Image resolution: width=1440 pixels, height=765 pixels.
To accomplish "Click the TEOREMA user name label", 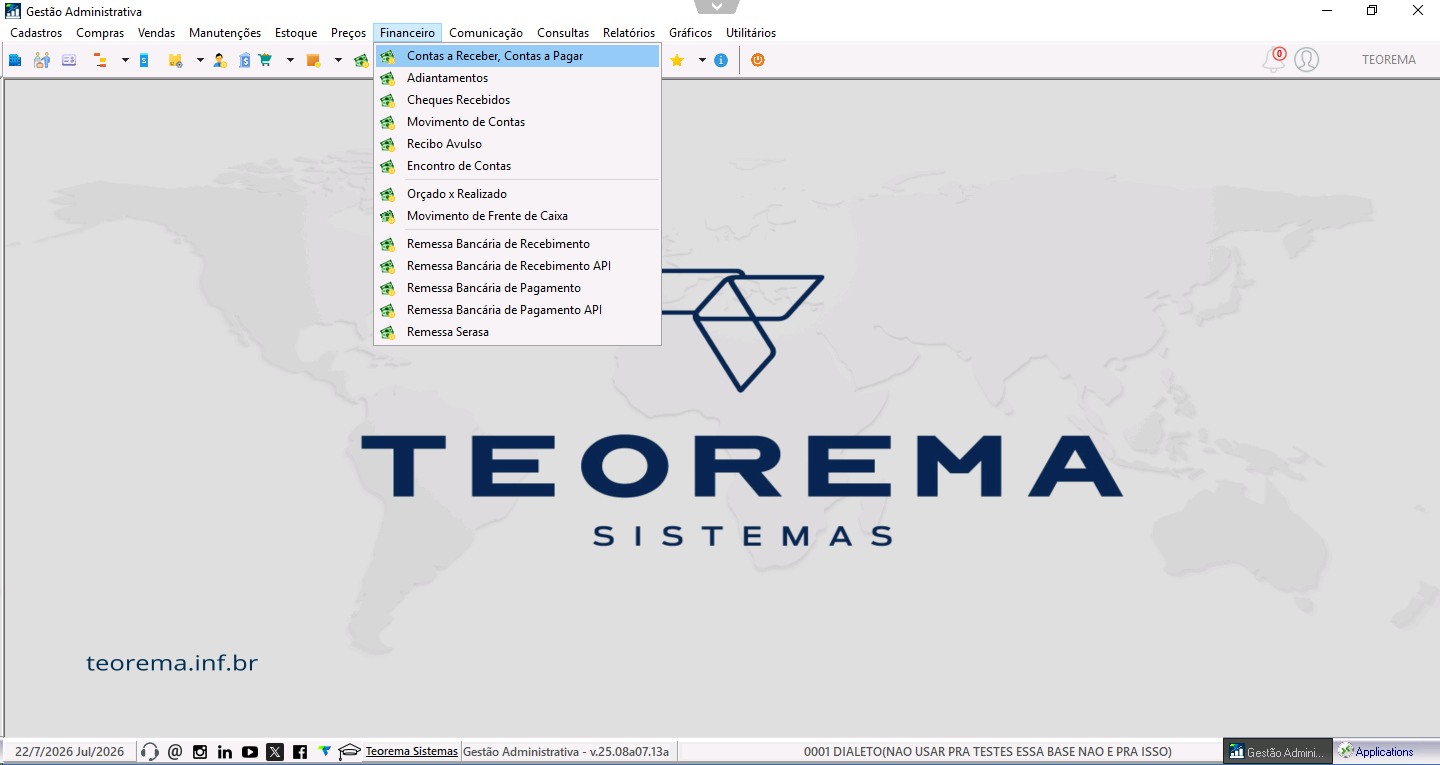I will pyautogui.click(x=1389, y=60).
